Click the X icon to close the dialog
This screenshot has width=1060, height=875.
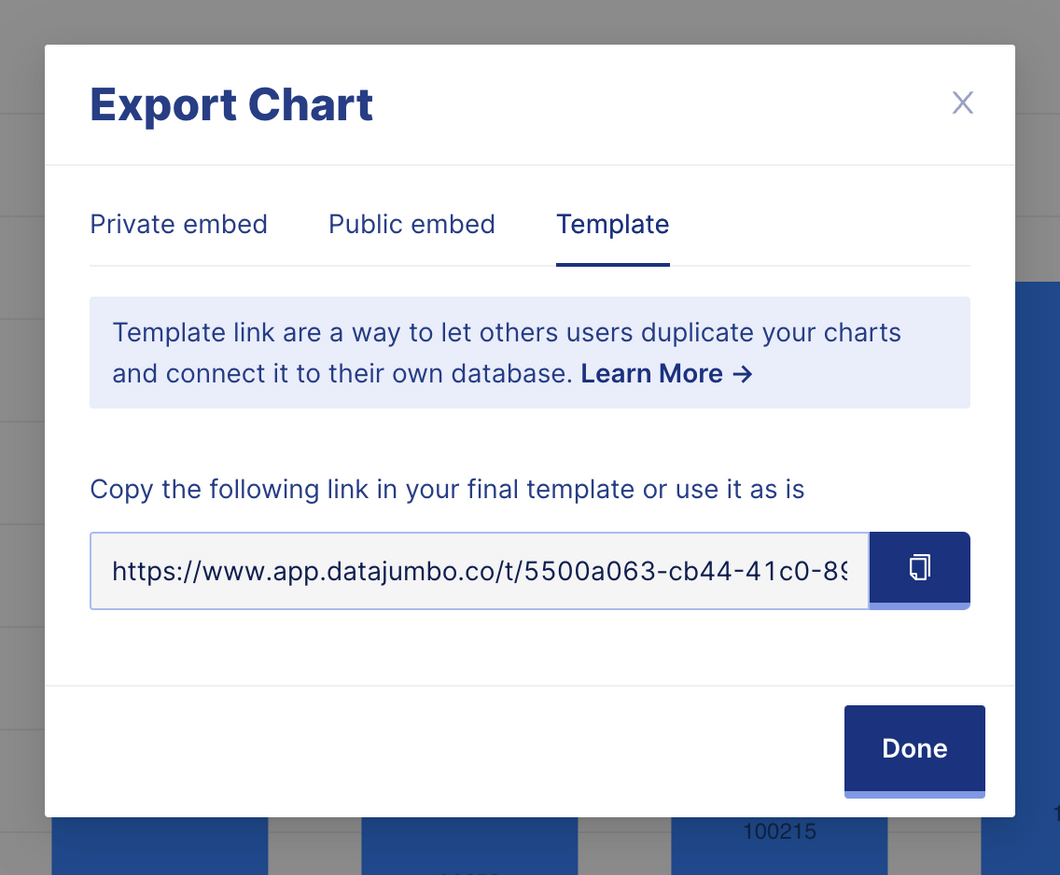(x=962, y=102)
